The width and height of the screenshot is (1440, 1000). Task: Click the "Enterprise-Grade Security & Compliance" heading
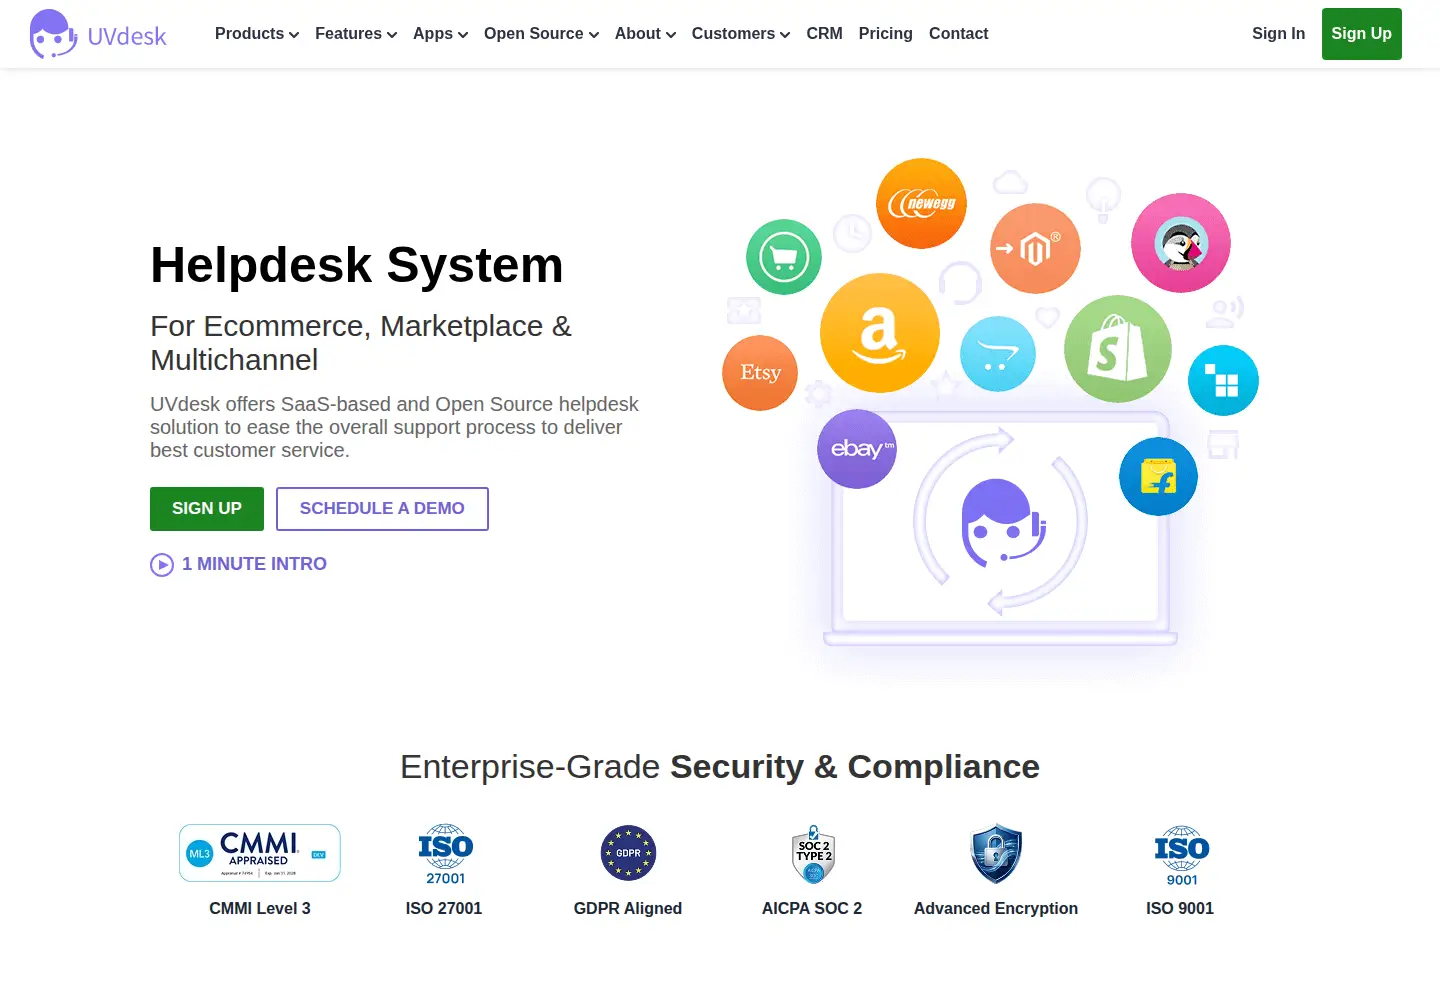(720, 767)
